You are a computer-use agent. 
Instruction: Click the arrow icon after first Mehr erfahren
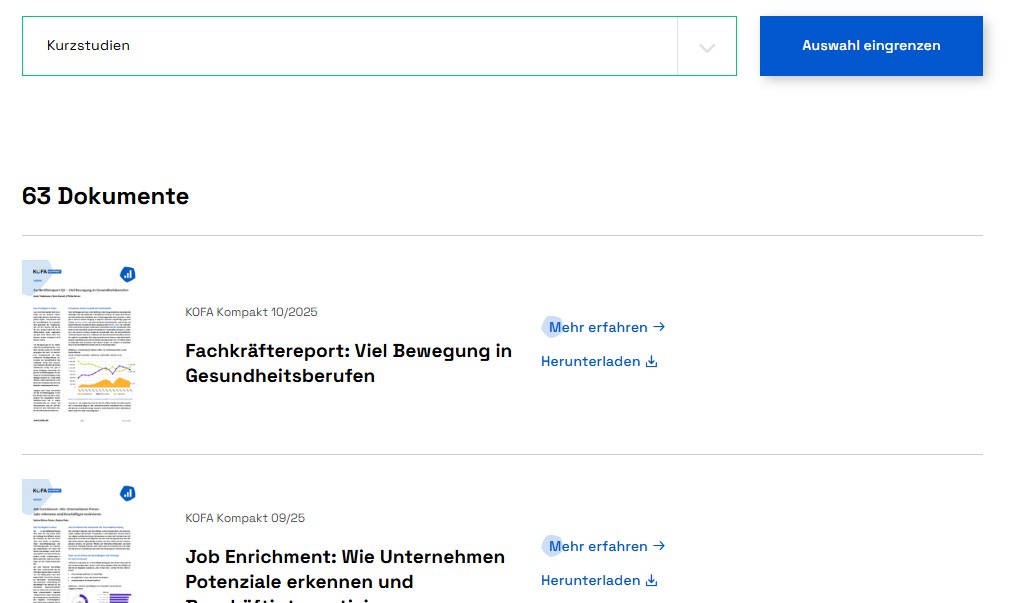point(658,327)
